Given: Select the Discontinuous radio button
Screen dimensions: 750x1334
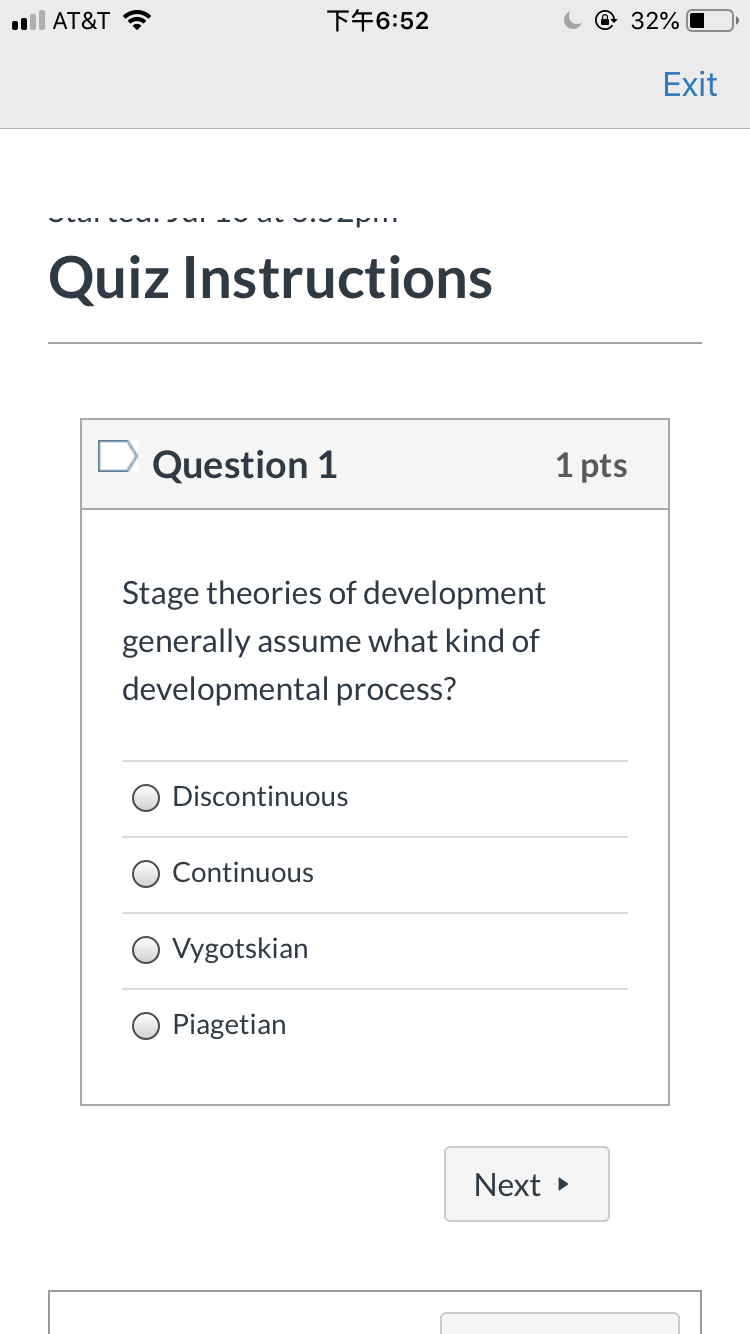Looking at the screenshot, I should tap(146, 797).
